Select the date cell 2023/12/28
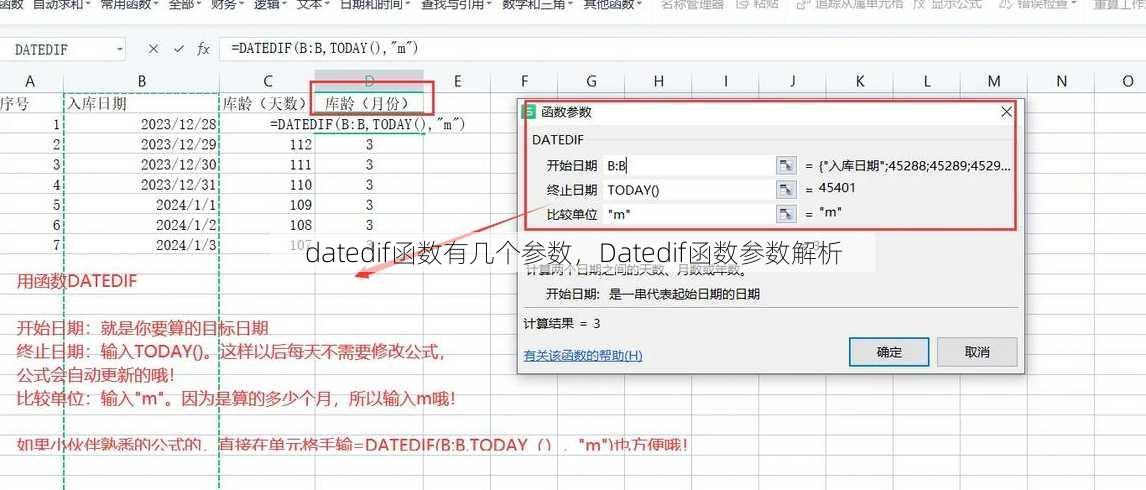This screenshot has height=490, width=1146. click(142, 124)
